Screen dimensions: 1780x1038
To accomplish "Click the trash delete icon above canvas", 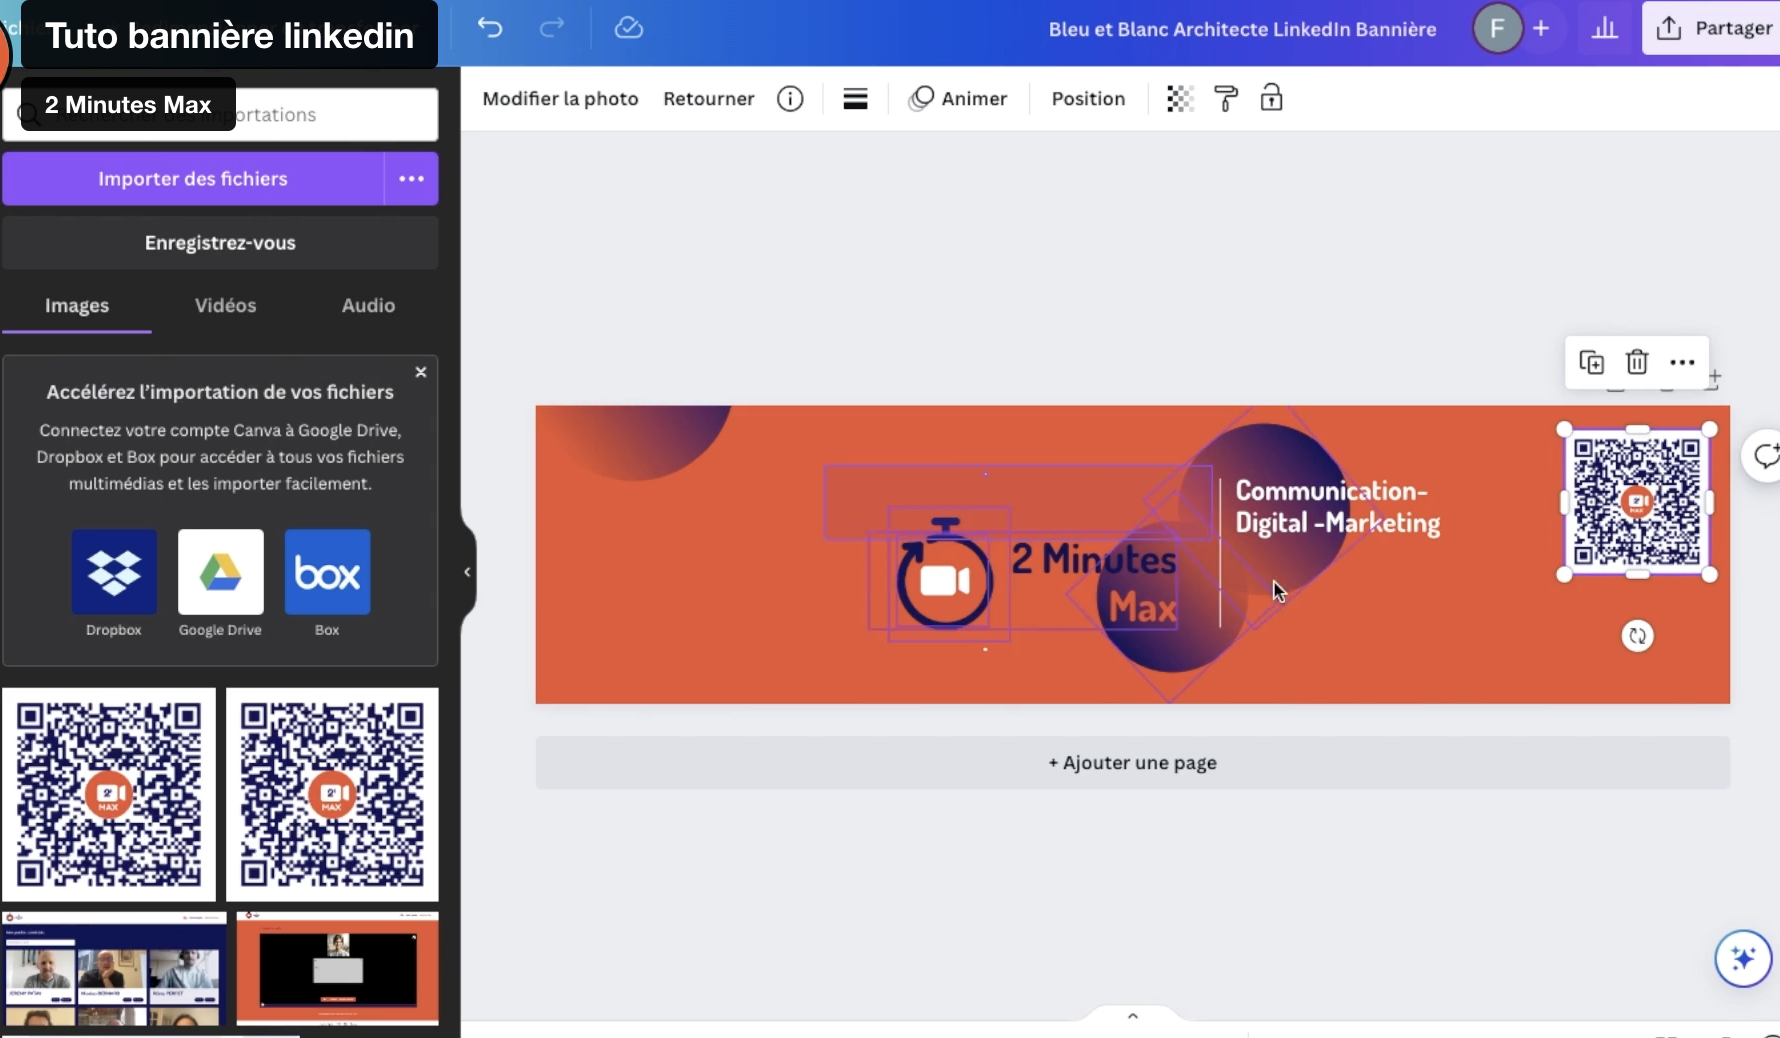I will (1637, 362).
